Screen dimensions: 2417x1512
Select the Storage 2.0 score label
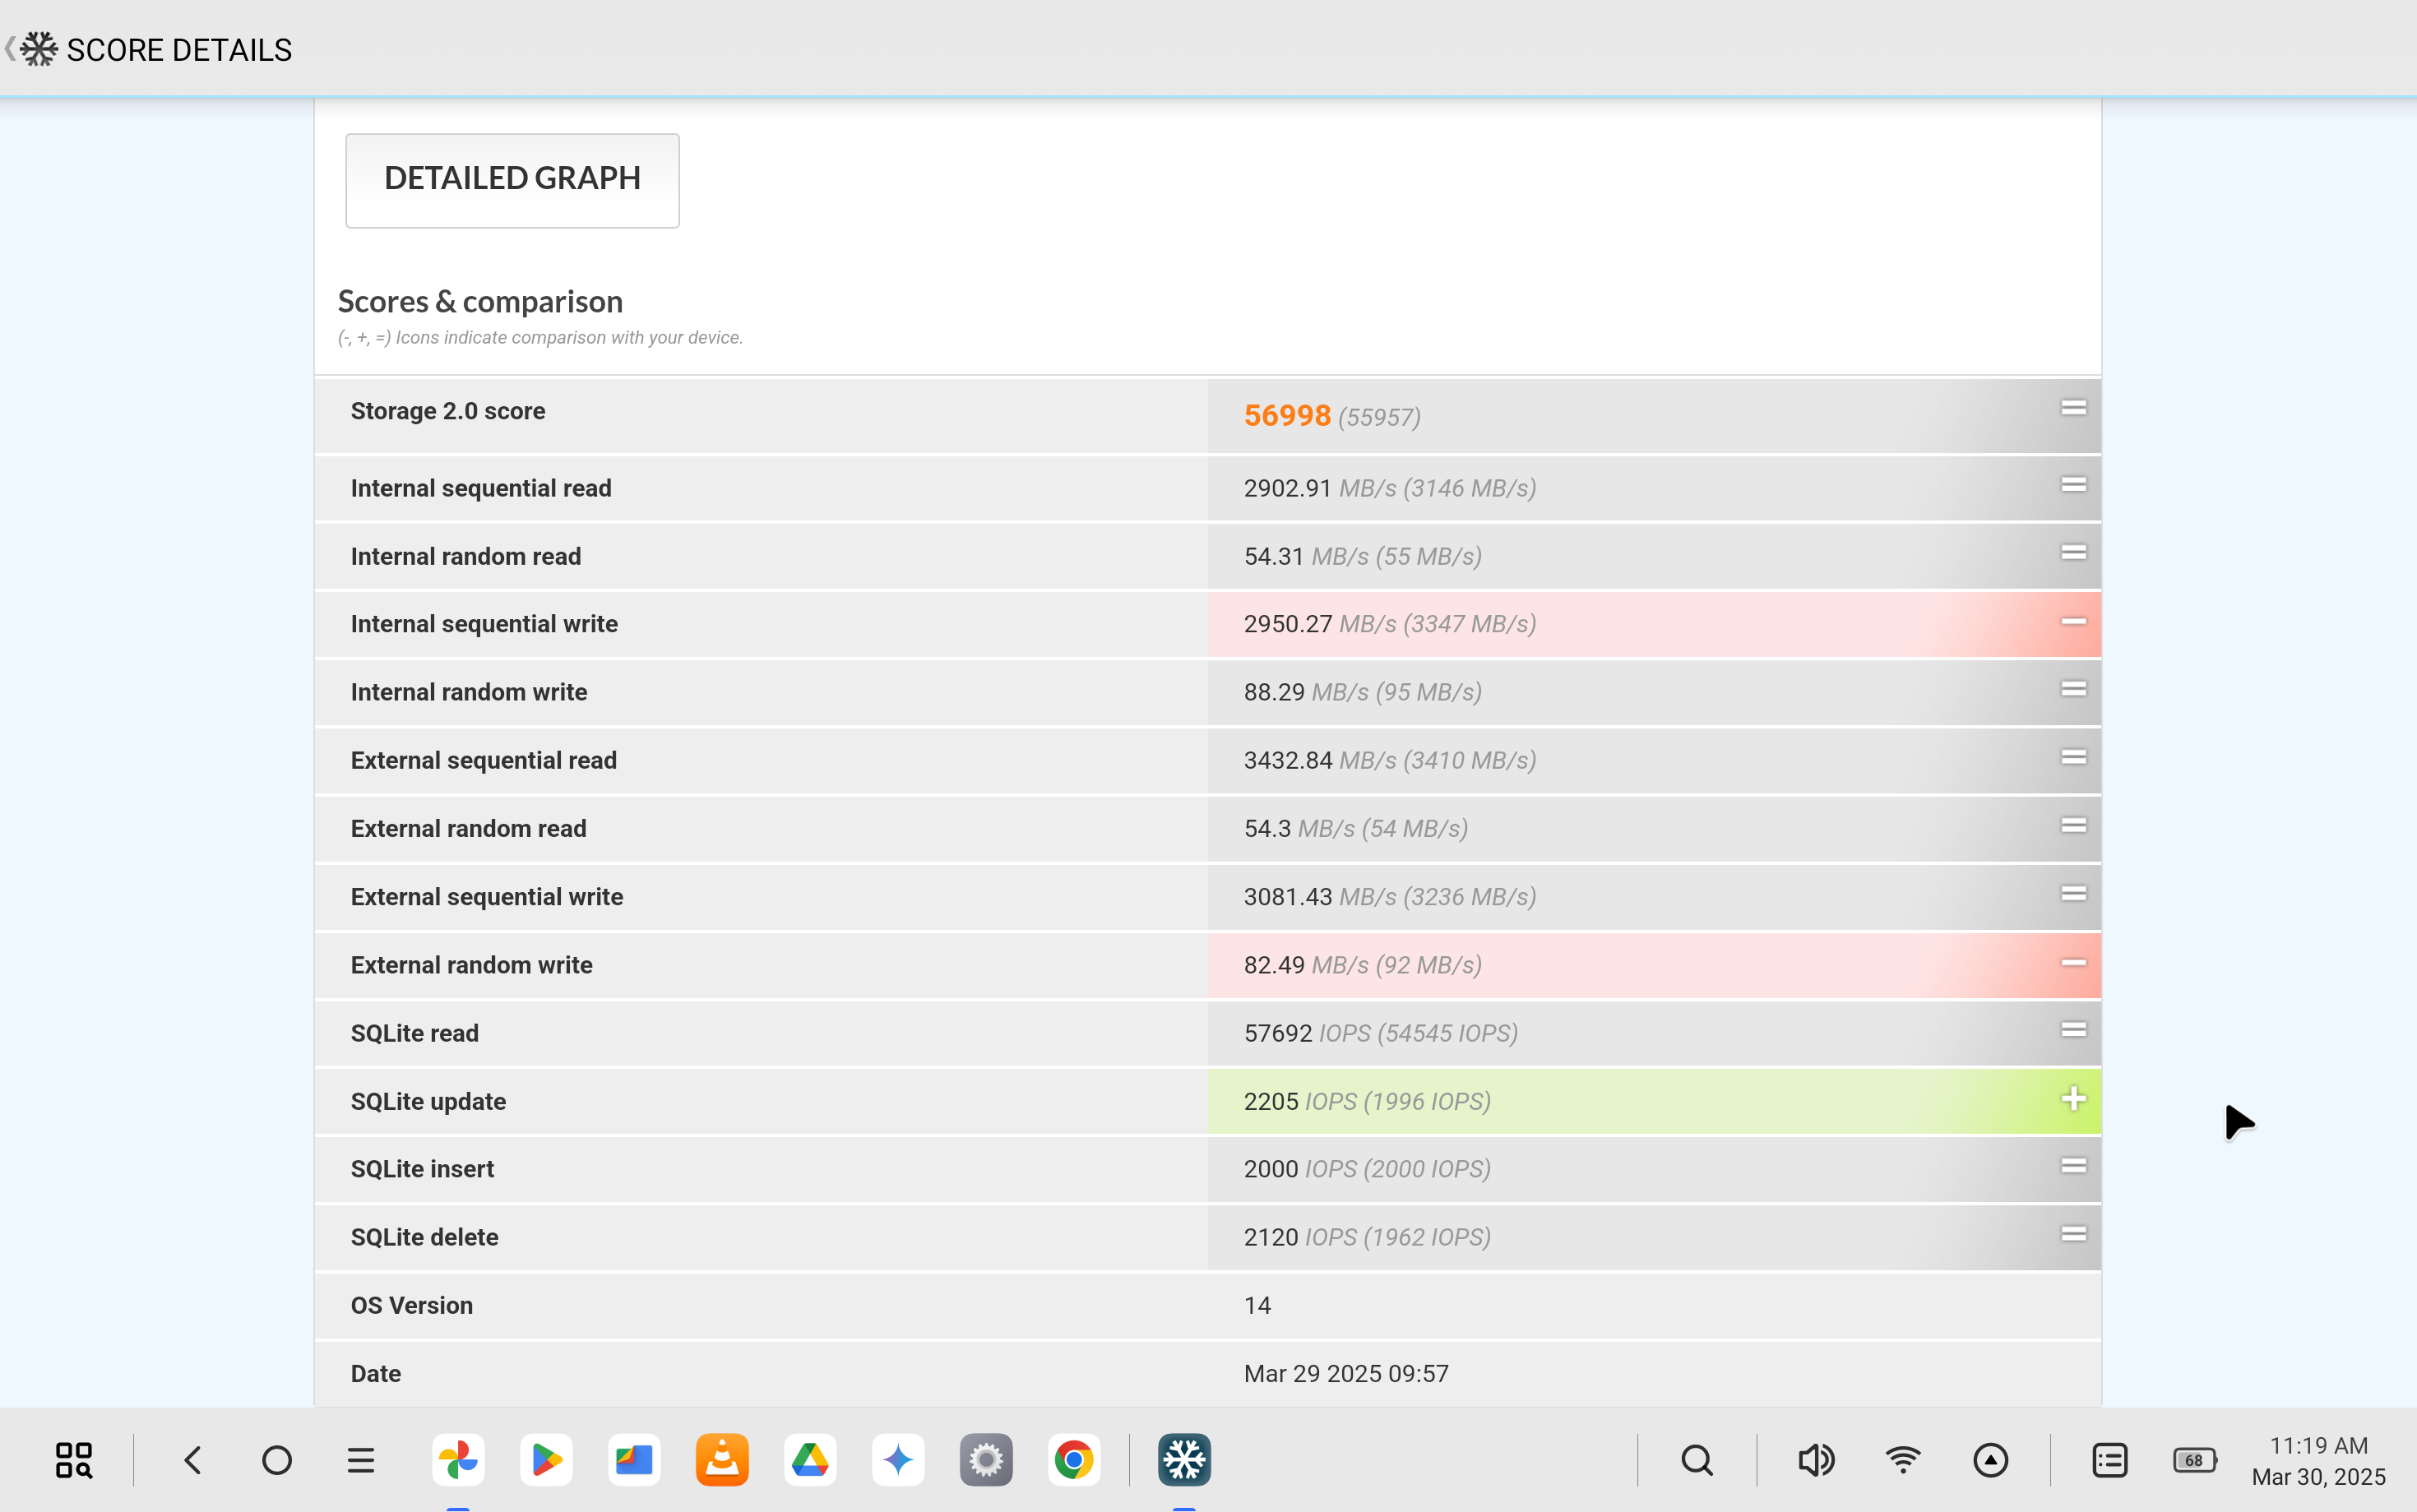(448, 411)
